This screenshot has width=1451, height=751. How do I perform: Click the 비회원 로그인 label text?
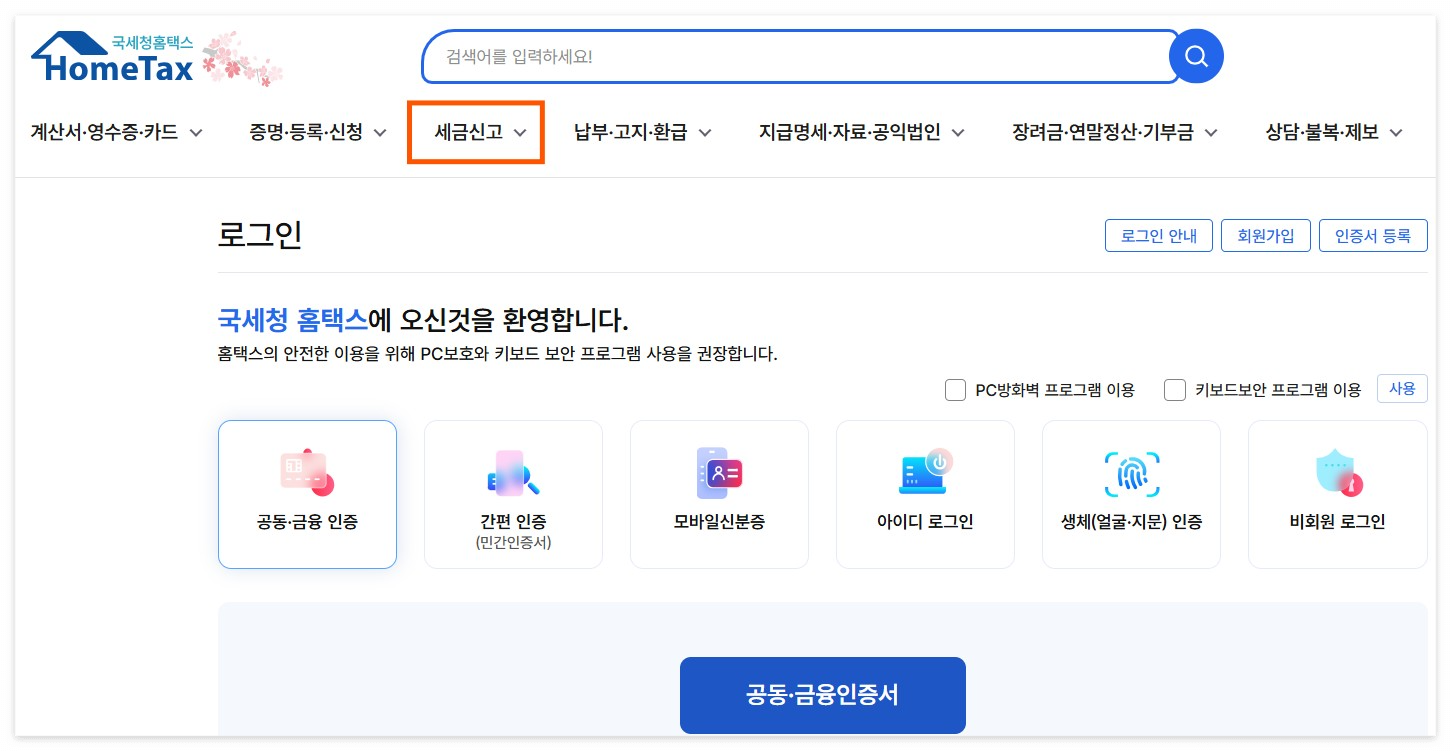(1337, 522)
